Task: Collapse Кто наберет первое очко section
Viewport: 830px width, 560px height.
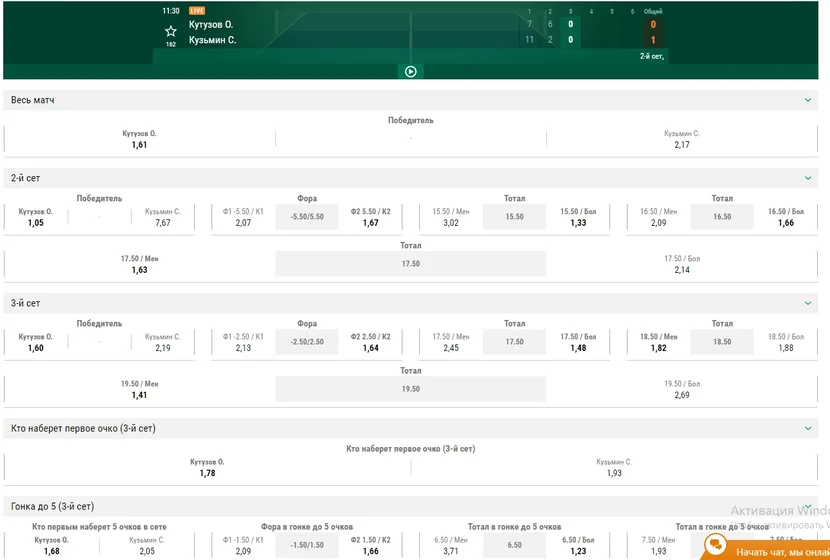Action: click(808, 428)
